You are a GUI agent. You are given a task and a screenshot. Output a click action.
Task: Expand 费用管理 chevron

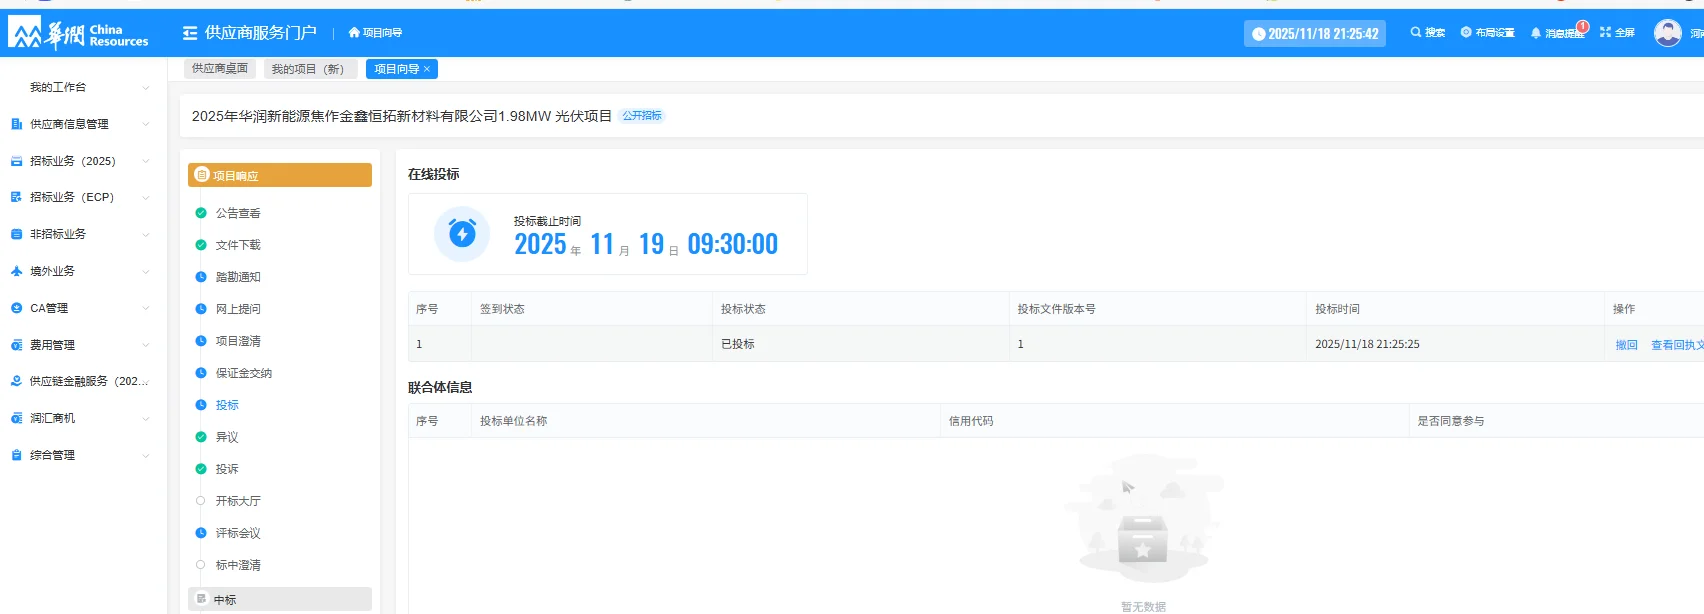click(146, 345)
